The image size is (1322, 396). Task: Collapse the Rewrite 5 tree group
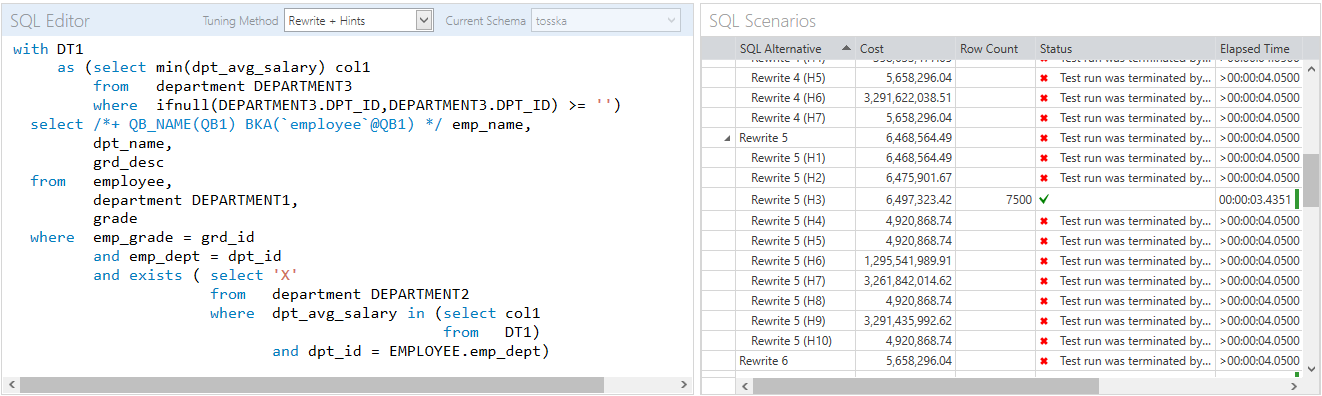[x=727, y=138]
